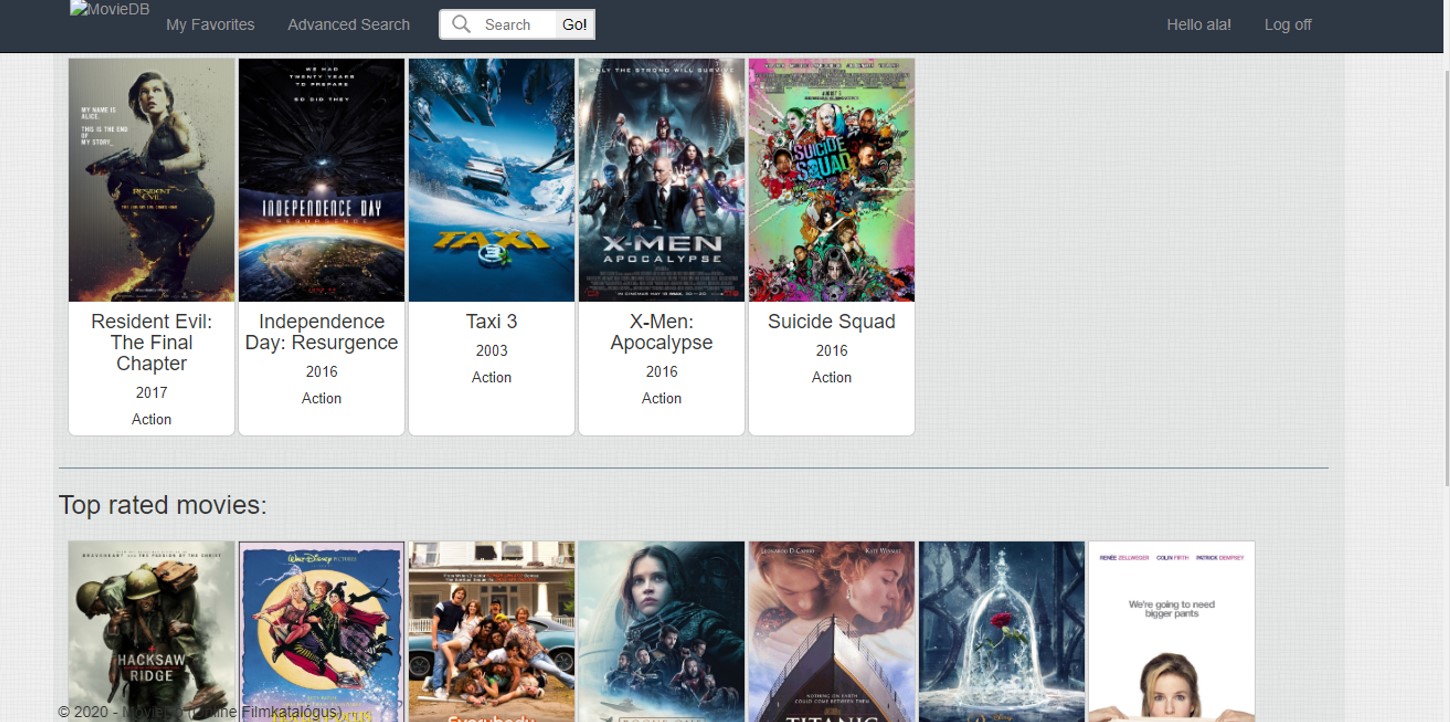Viewport: 1450px width, 722px height.
Task: Open the X-Men: Apocalypse poster
Action: (x=662, y=180)
